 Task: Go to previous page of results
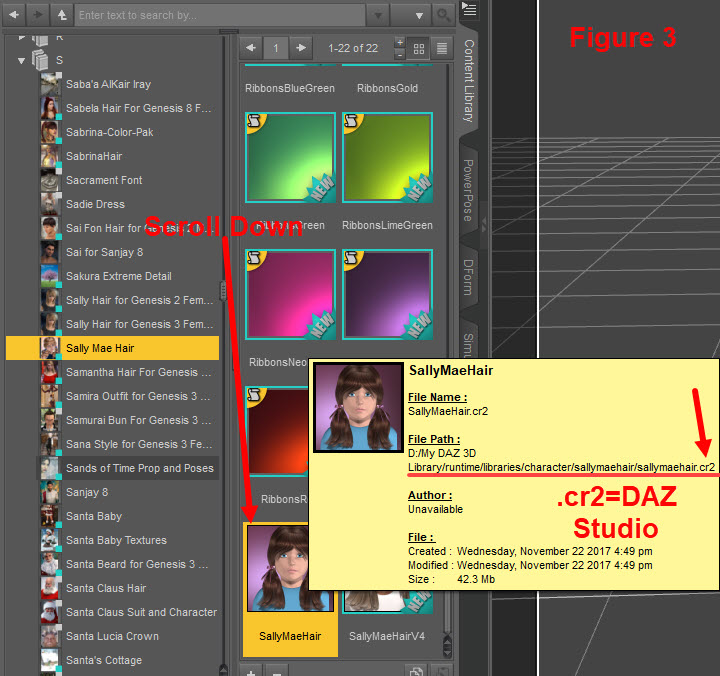[x=250, y=47]
